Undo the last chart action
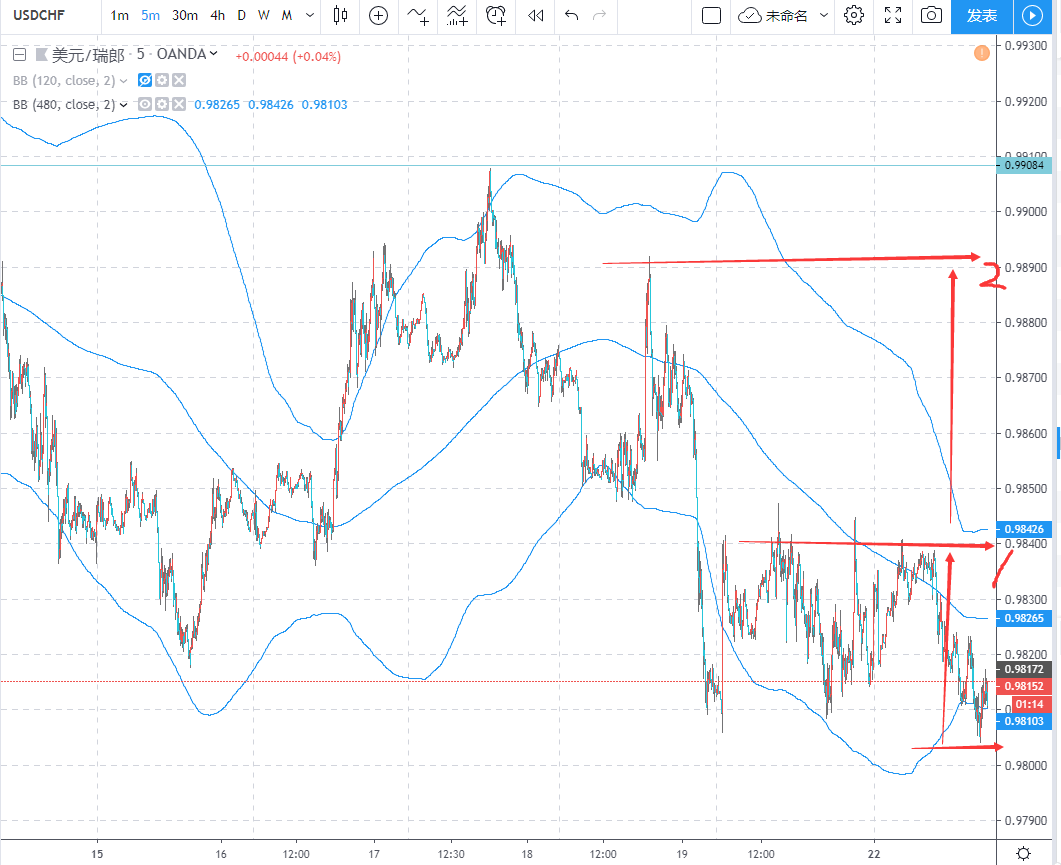The image size is (1061, 865). click(x=571, y=15)
